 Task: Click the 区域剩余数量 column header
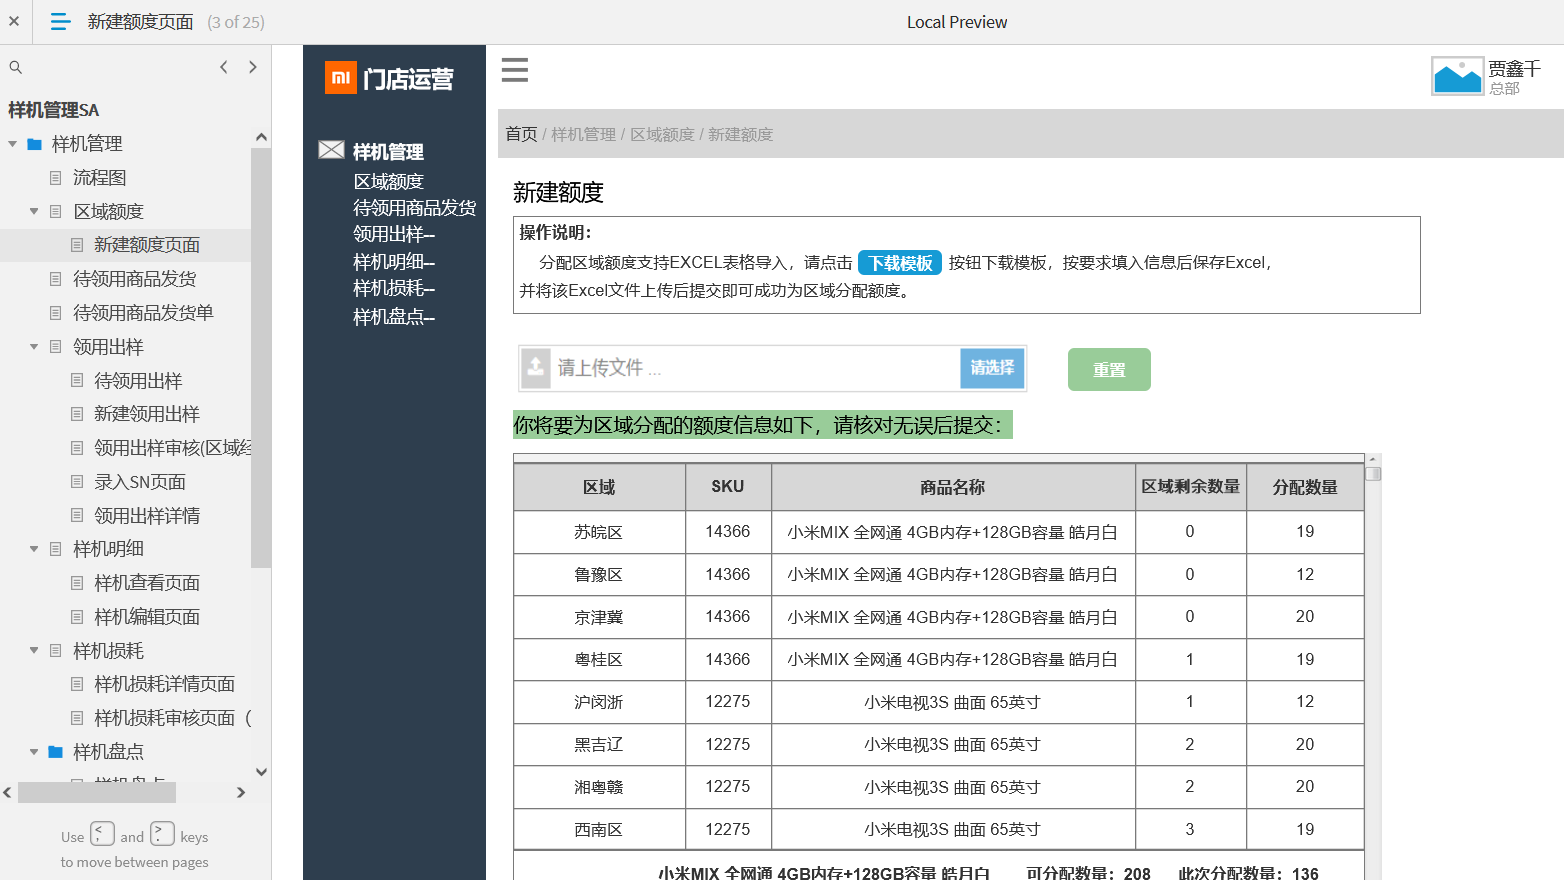pyautogui.click(x=1191, y=486)
